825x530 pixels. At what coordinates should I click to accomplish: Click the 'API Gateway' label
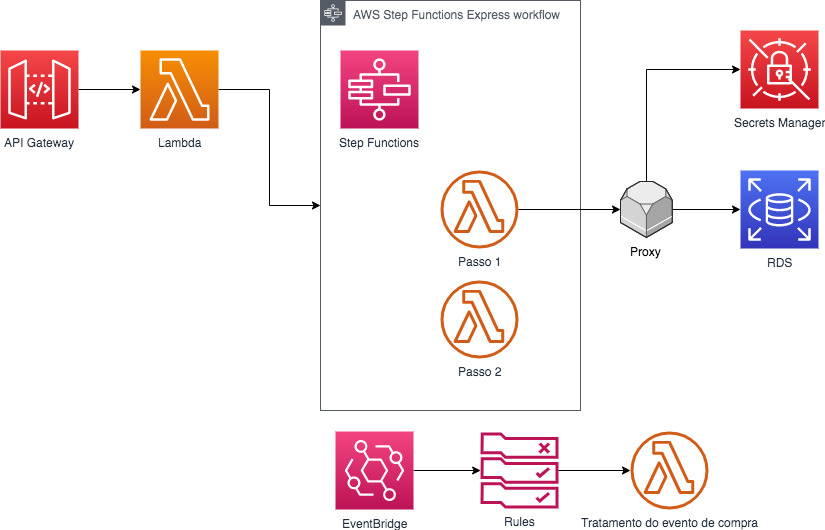39,143
